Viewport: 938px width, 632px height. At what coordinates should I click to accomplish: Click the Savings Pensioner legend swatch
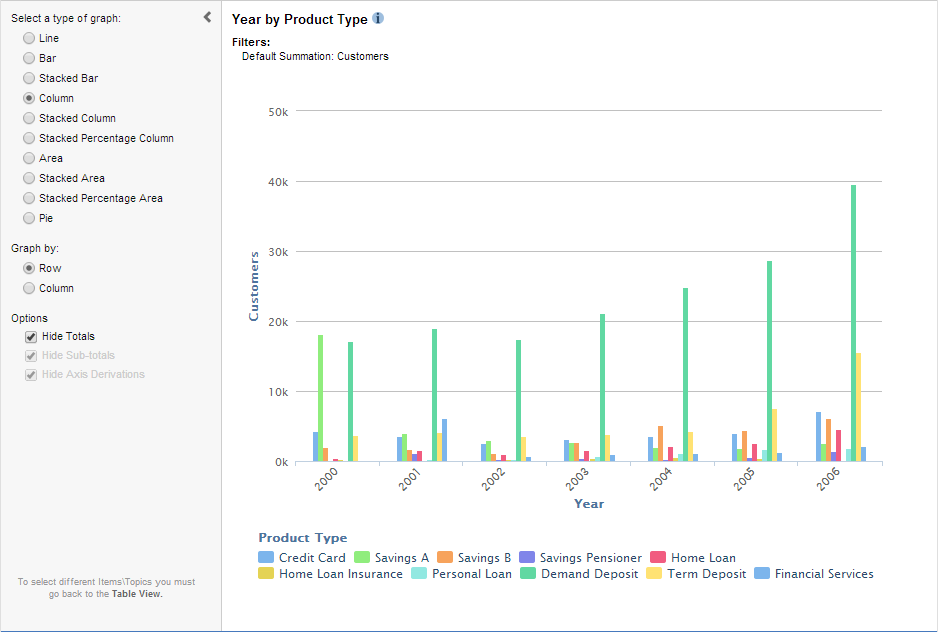[526, 558]
